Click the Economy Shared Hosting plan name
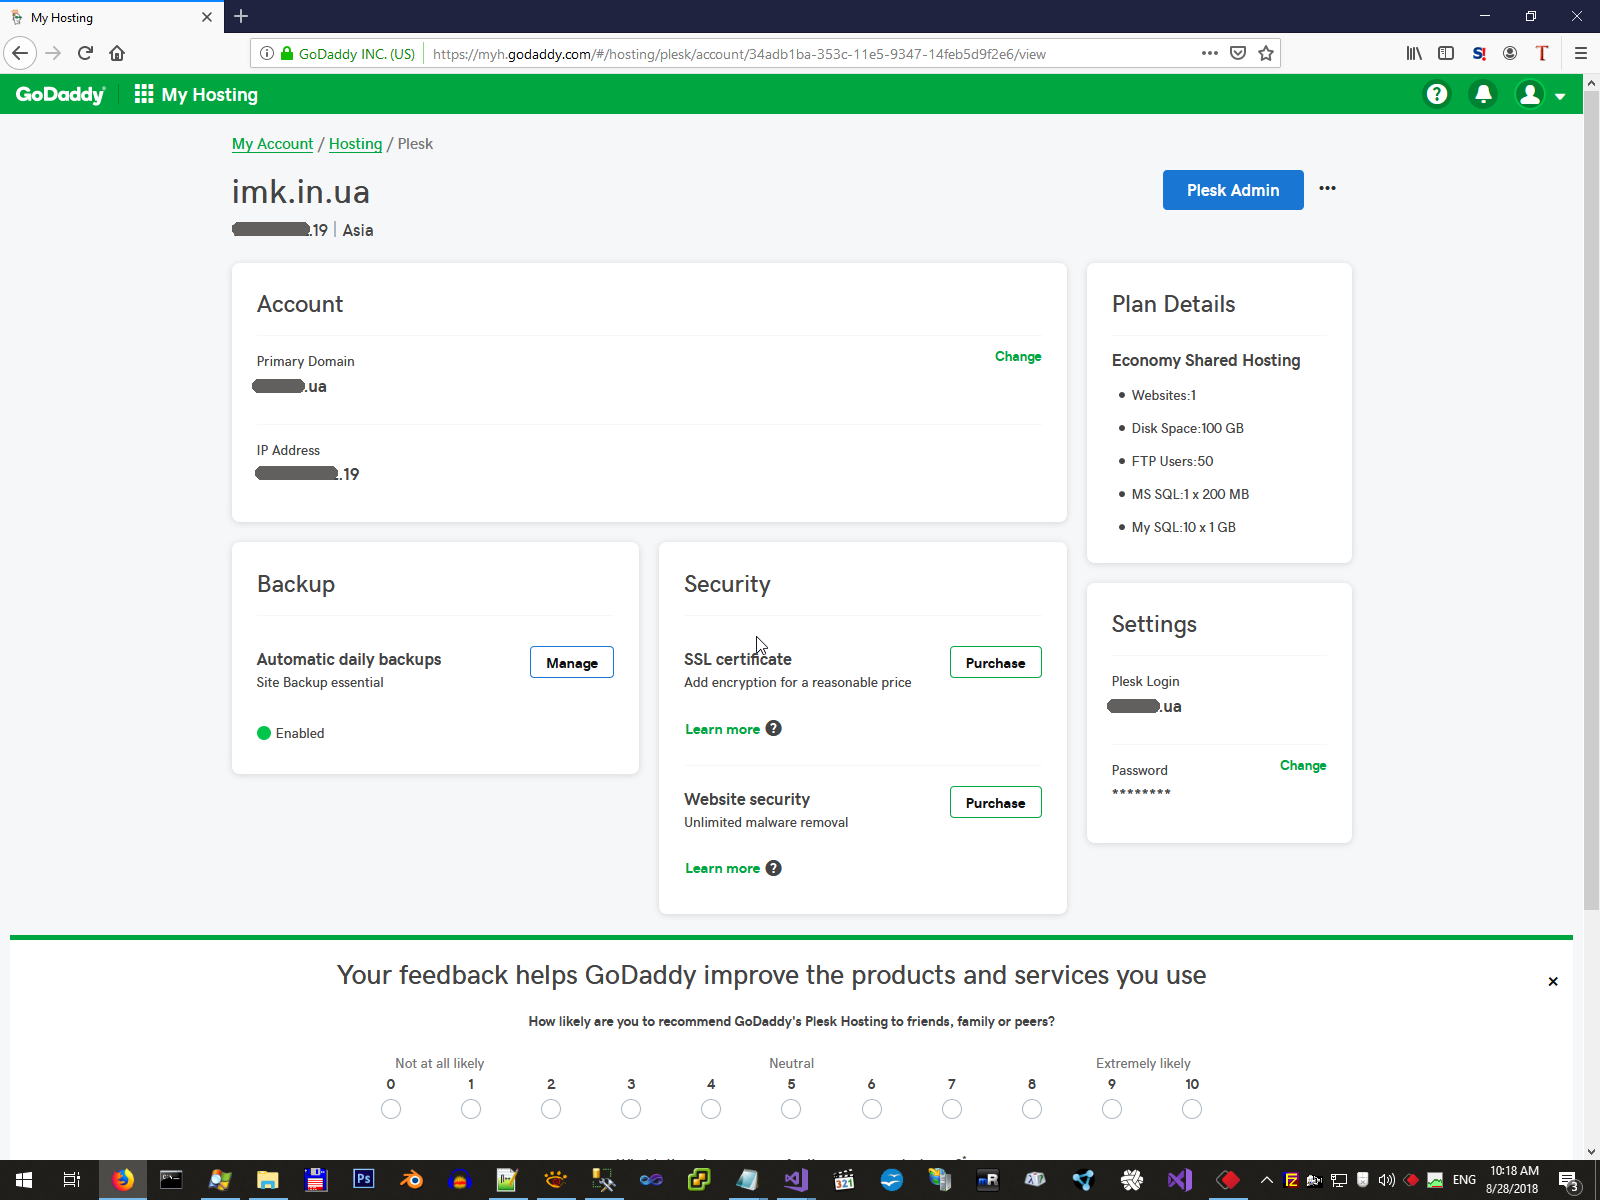 [x=1206, y=360]
